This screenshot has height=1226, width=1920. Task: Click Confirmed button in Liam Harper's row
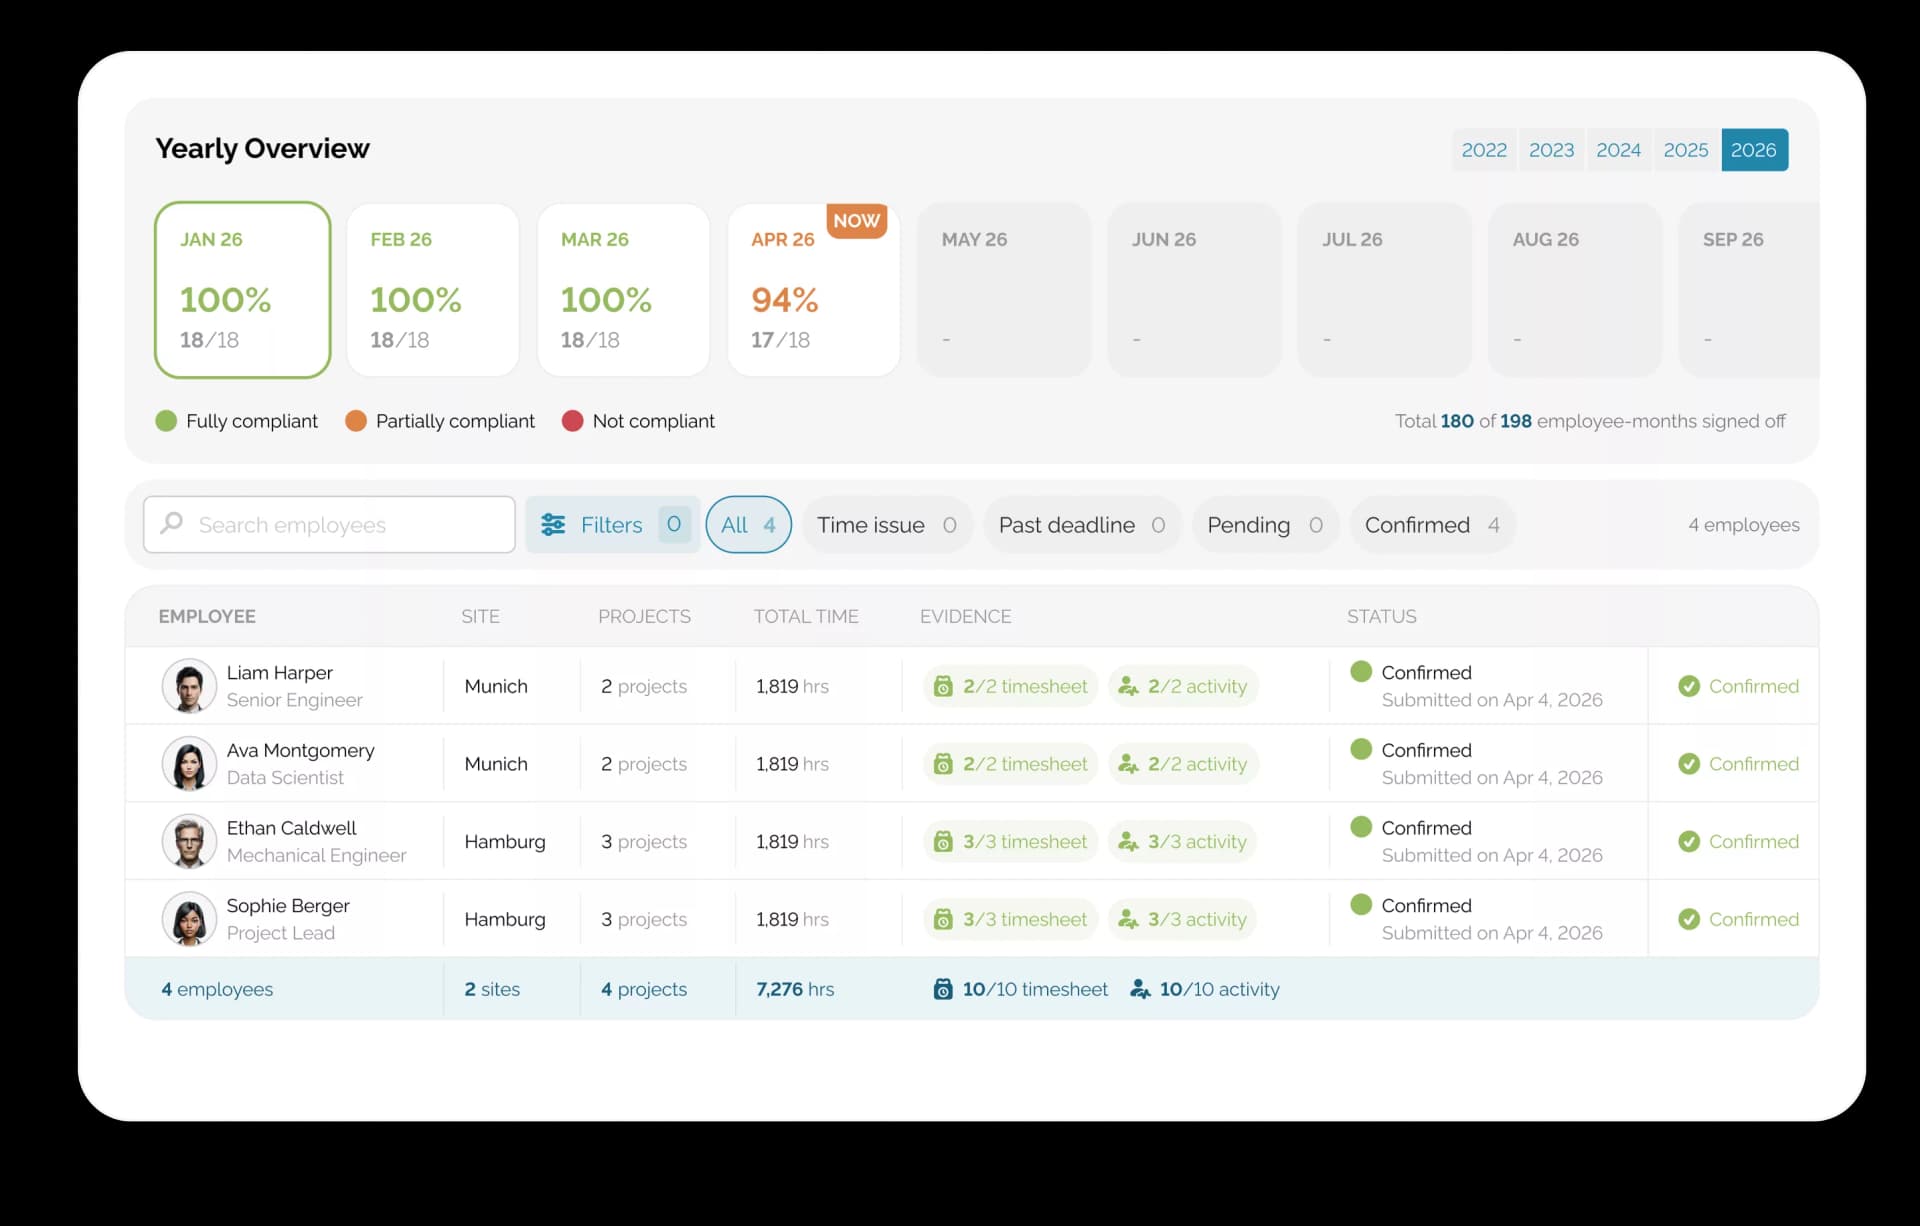[1739, 686]
